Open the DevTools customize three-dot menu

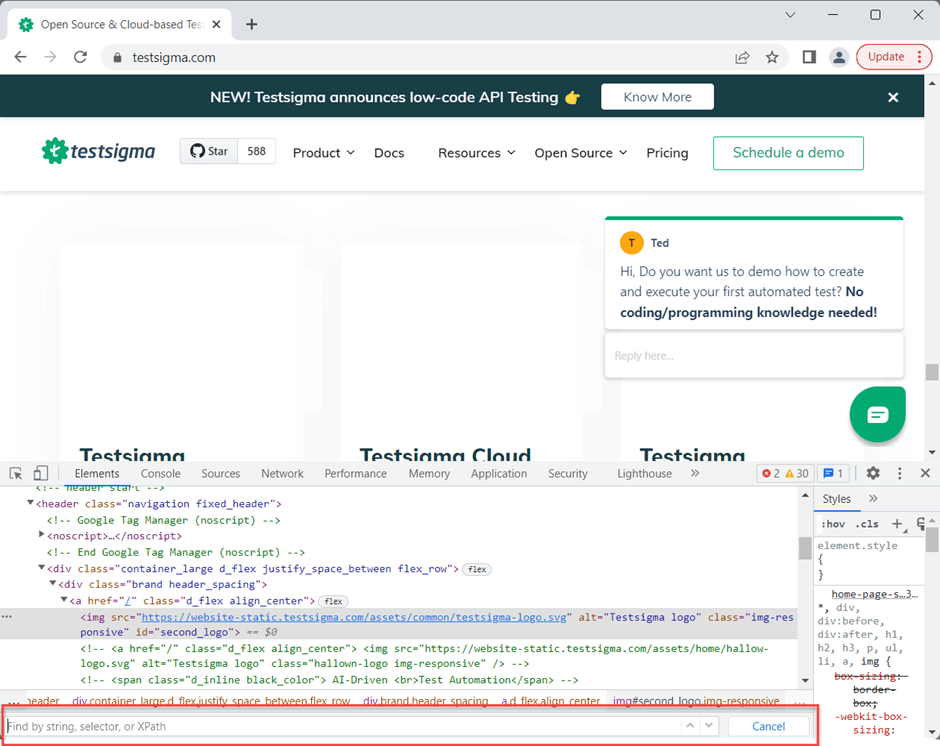coord(899,473)
